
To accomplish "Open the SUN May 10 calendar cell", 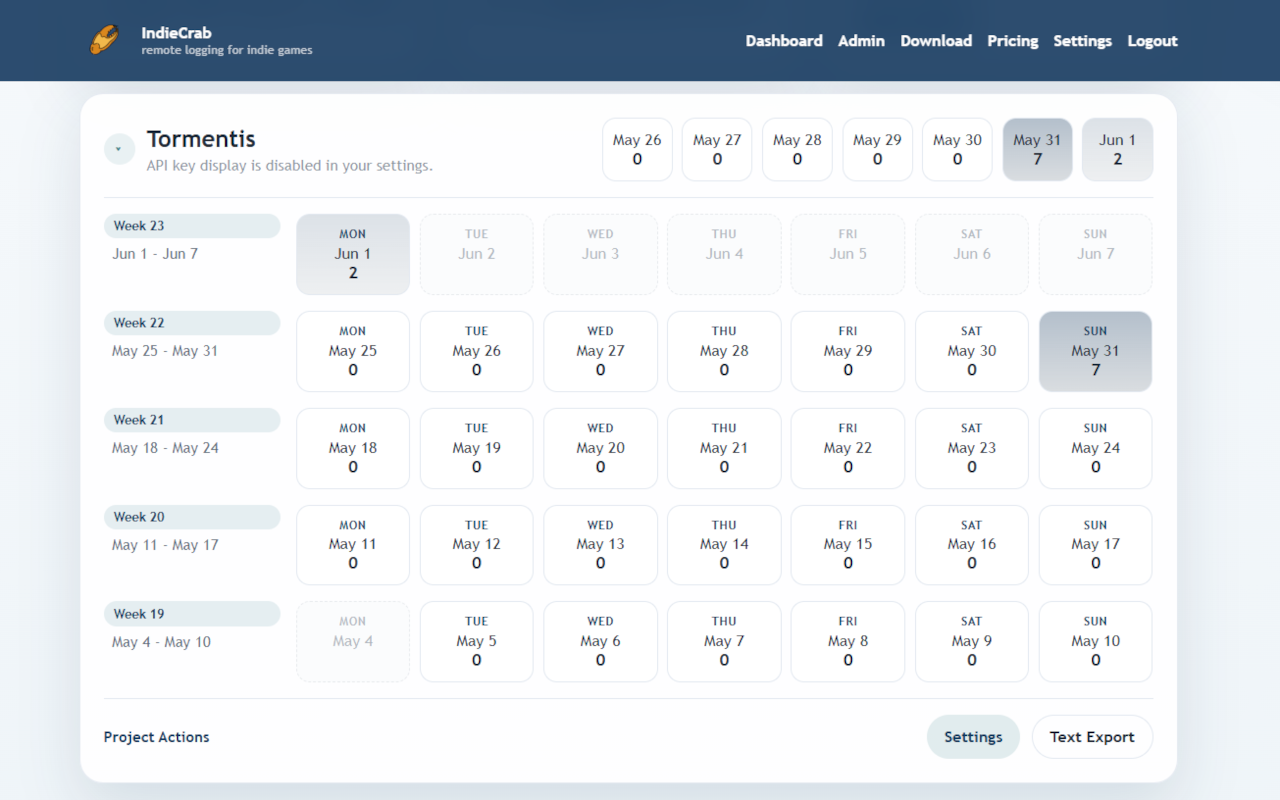I will (x=1095, y=642).
